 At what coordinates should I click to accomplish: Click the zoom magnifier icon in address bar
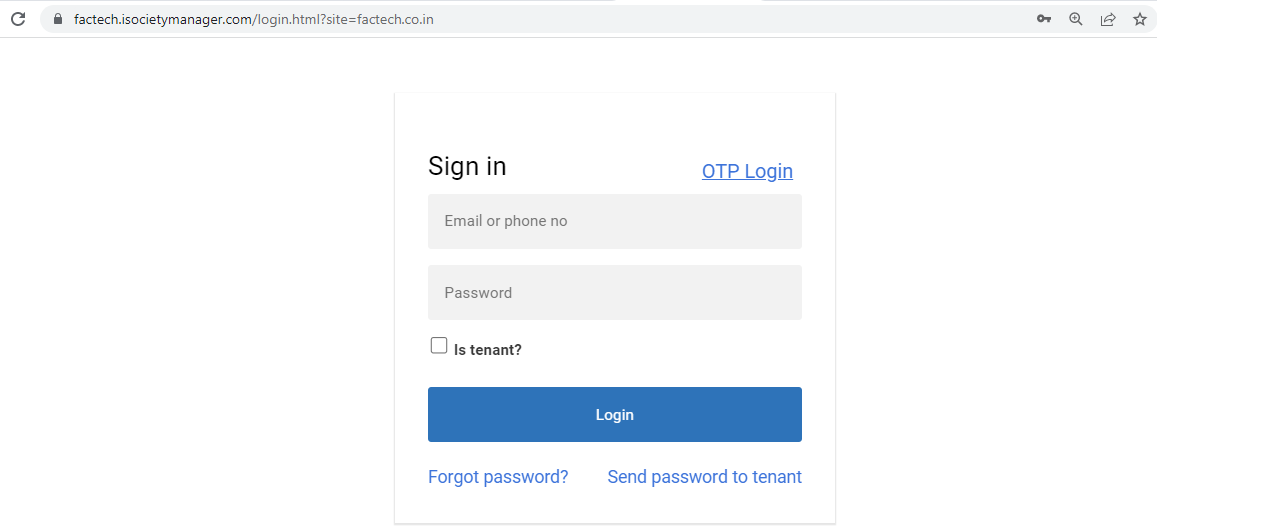pos(1076,19)
